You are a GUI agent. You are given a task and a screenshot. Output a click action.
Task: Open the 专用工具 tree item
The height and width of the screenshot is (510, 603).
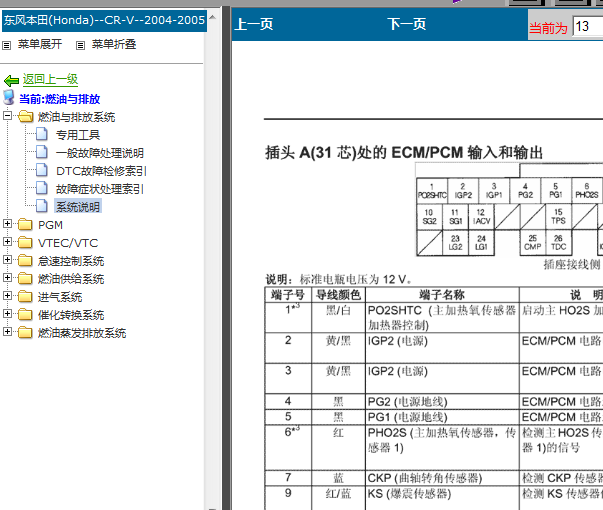pyautogui.click(x=78, y=135)
